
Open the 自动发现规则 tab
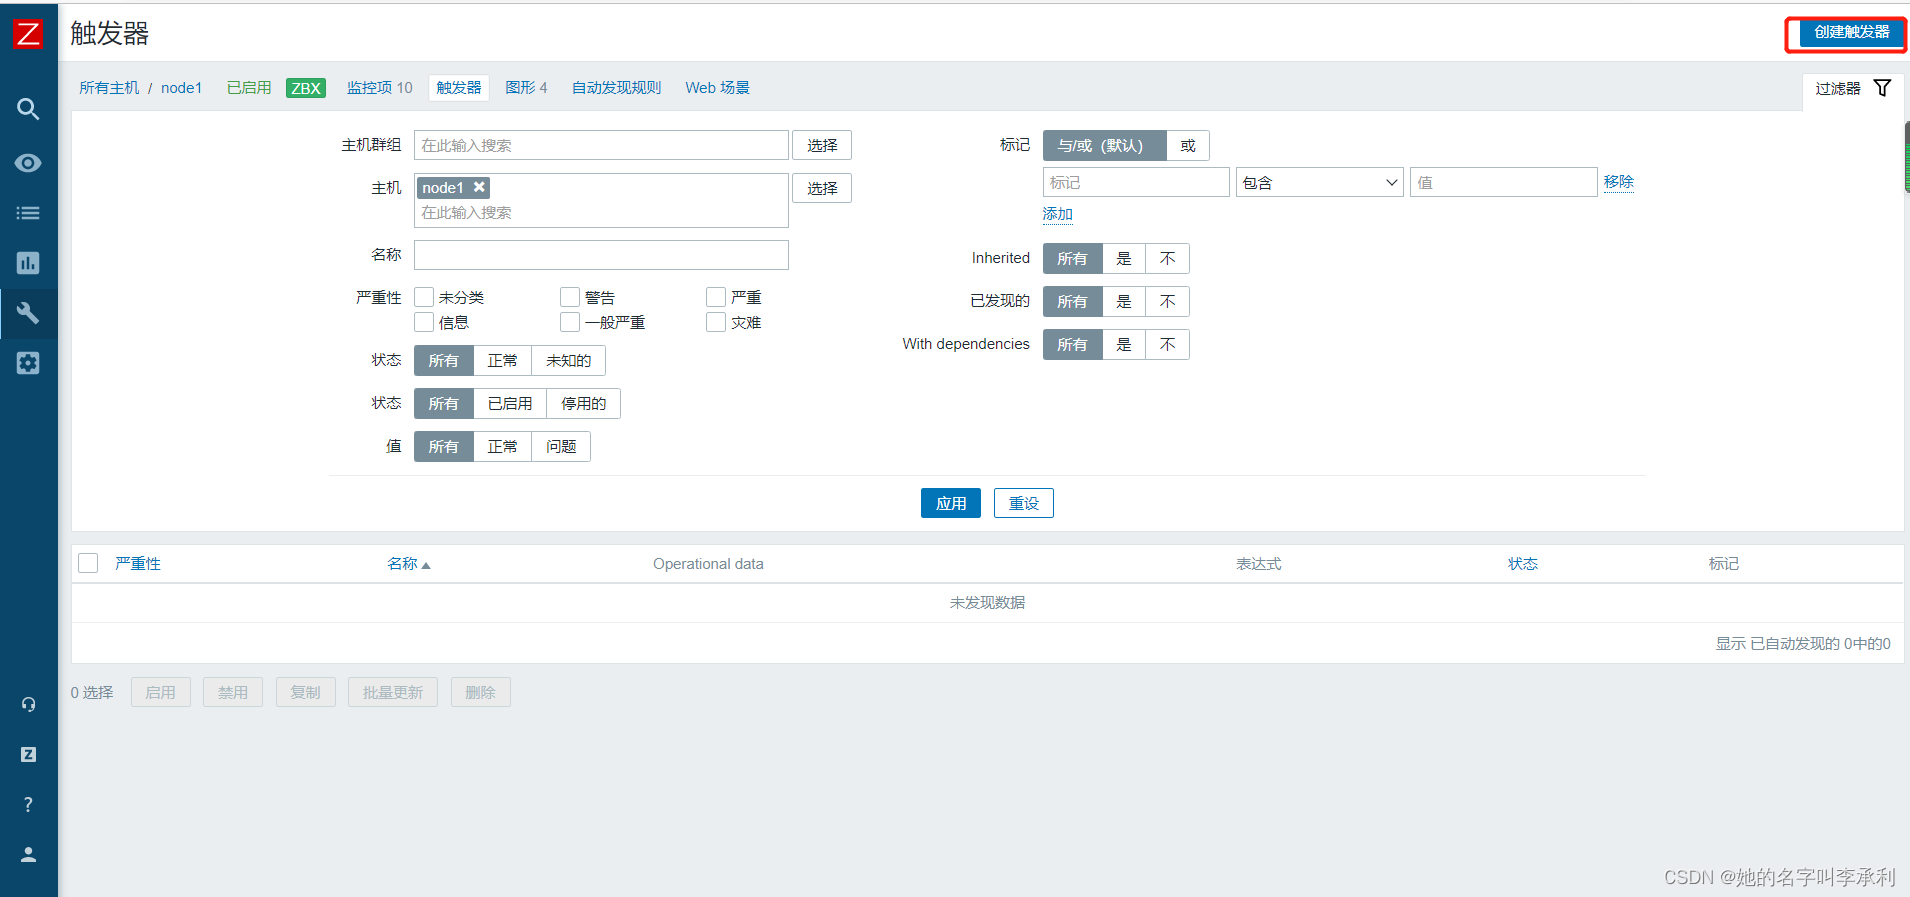[616, 88]
